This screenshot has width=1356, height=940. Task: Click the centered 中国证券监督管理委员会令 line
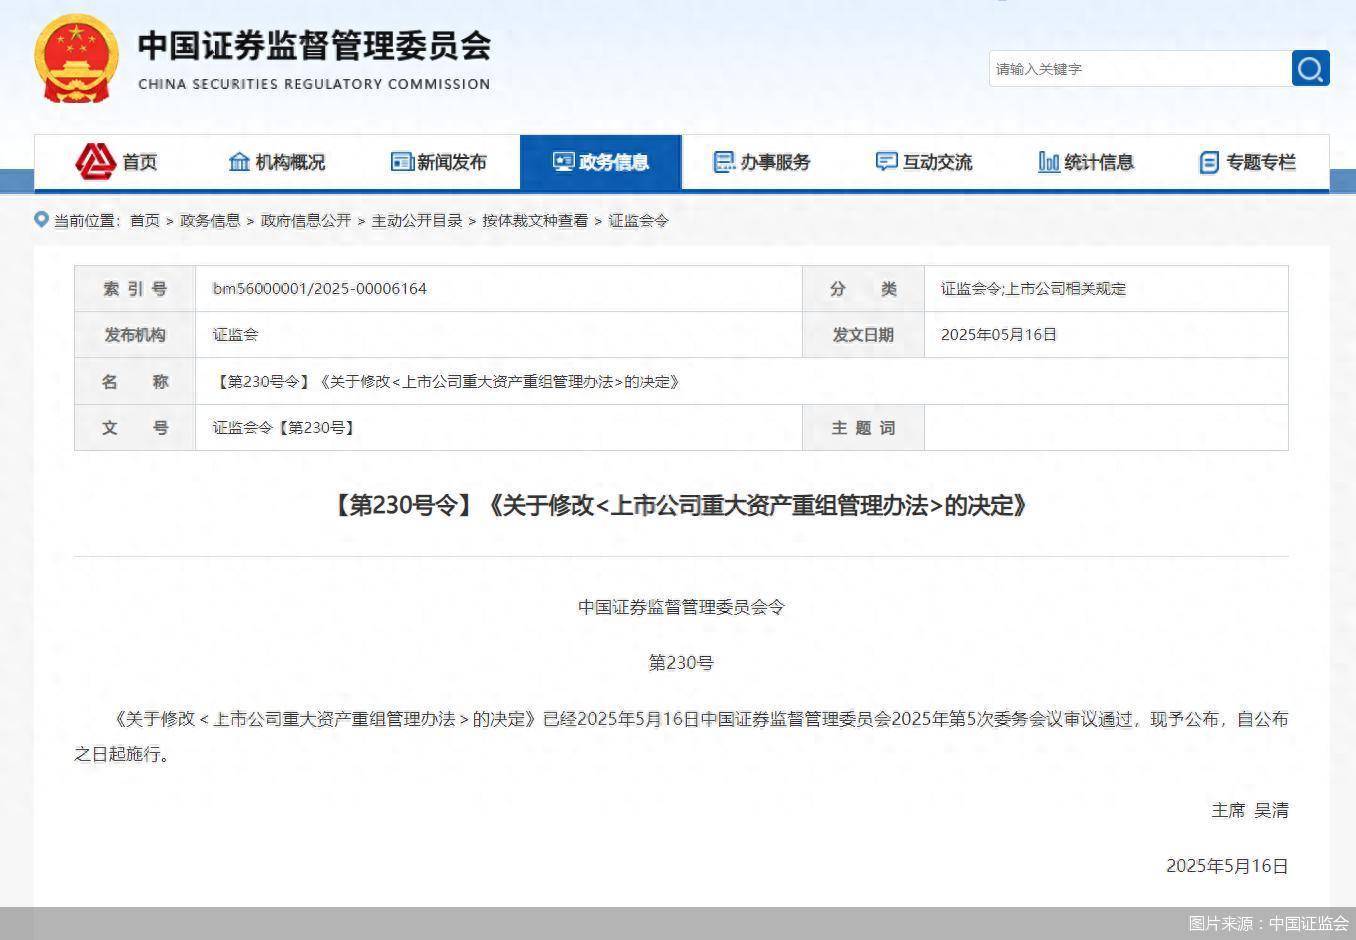(681, 607)
